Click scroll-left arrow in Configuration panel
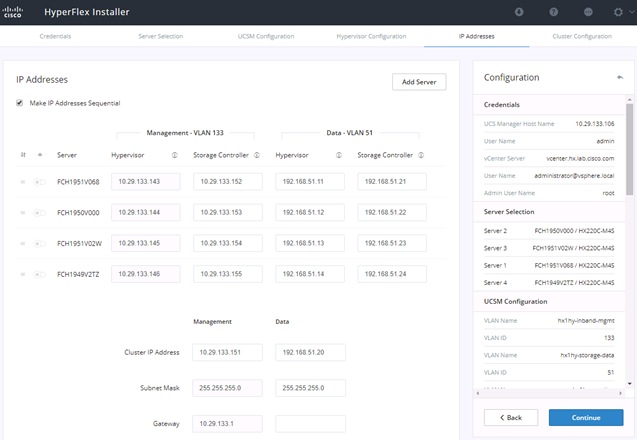The width and height of the screenshot is (637, 440). [478, 393]
